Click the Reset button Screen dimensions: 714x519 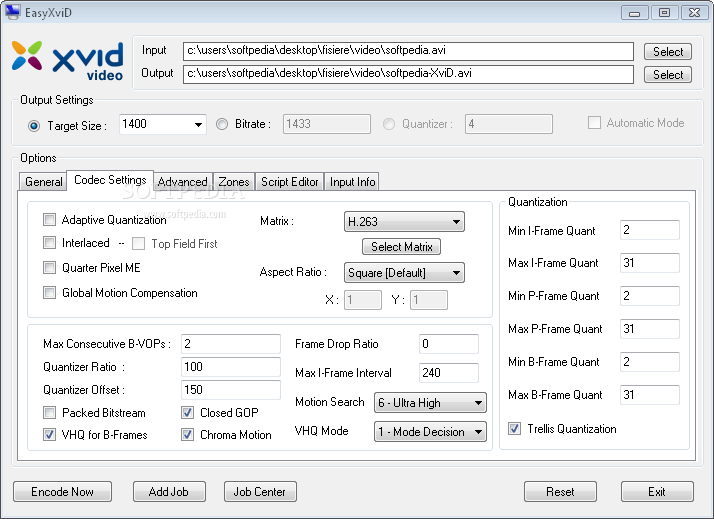560,492
